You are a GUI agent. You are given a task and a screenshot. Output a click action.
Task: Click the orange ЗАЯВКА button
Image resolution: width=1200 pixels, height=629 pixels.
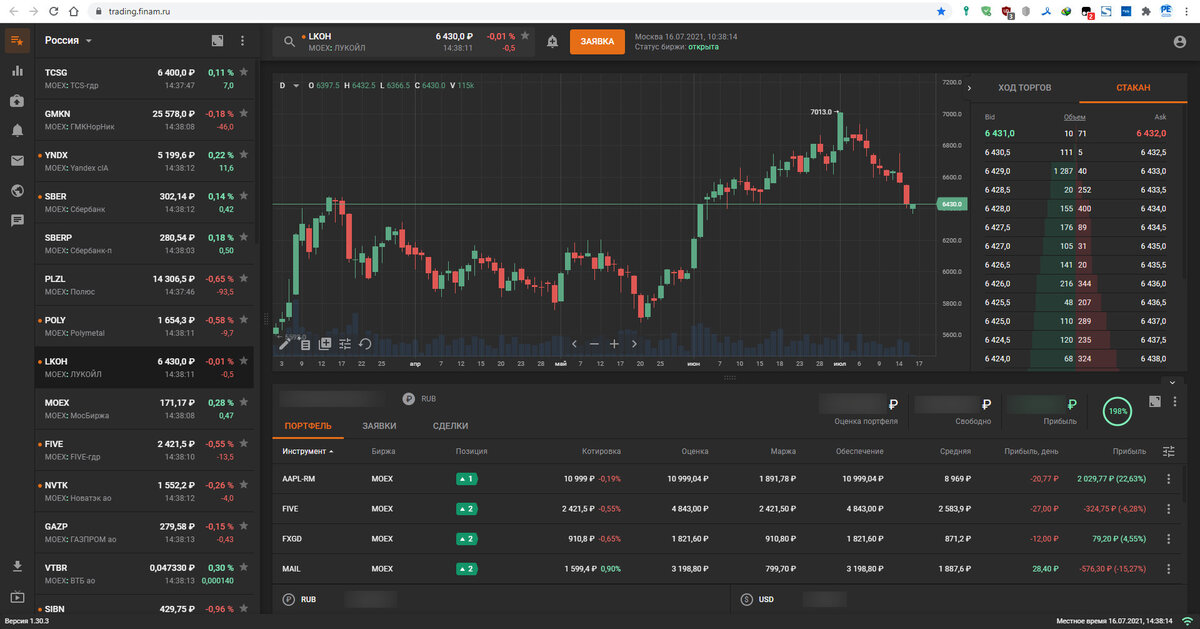click(597, 41)
